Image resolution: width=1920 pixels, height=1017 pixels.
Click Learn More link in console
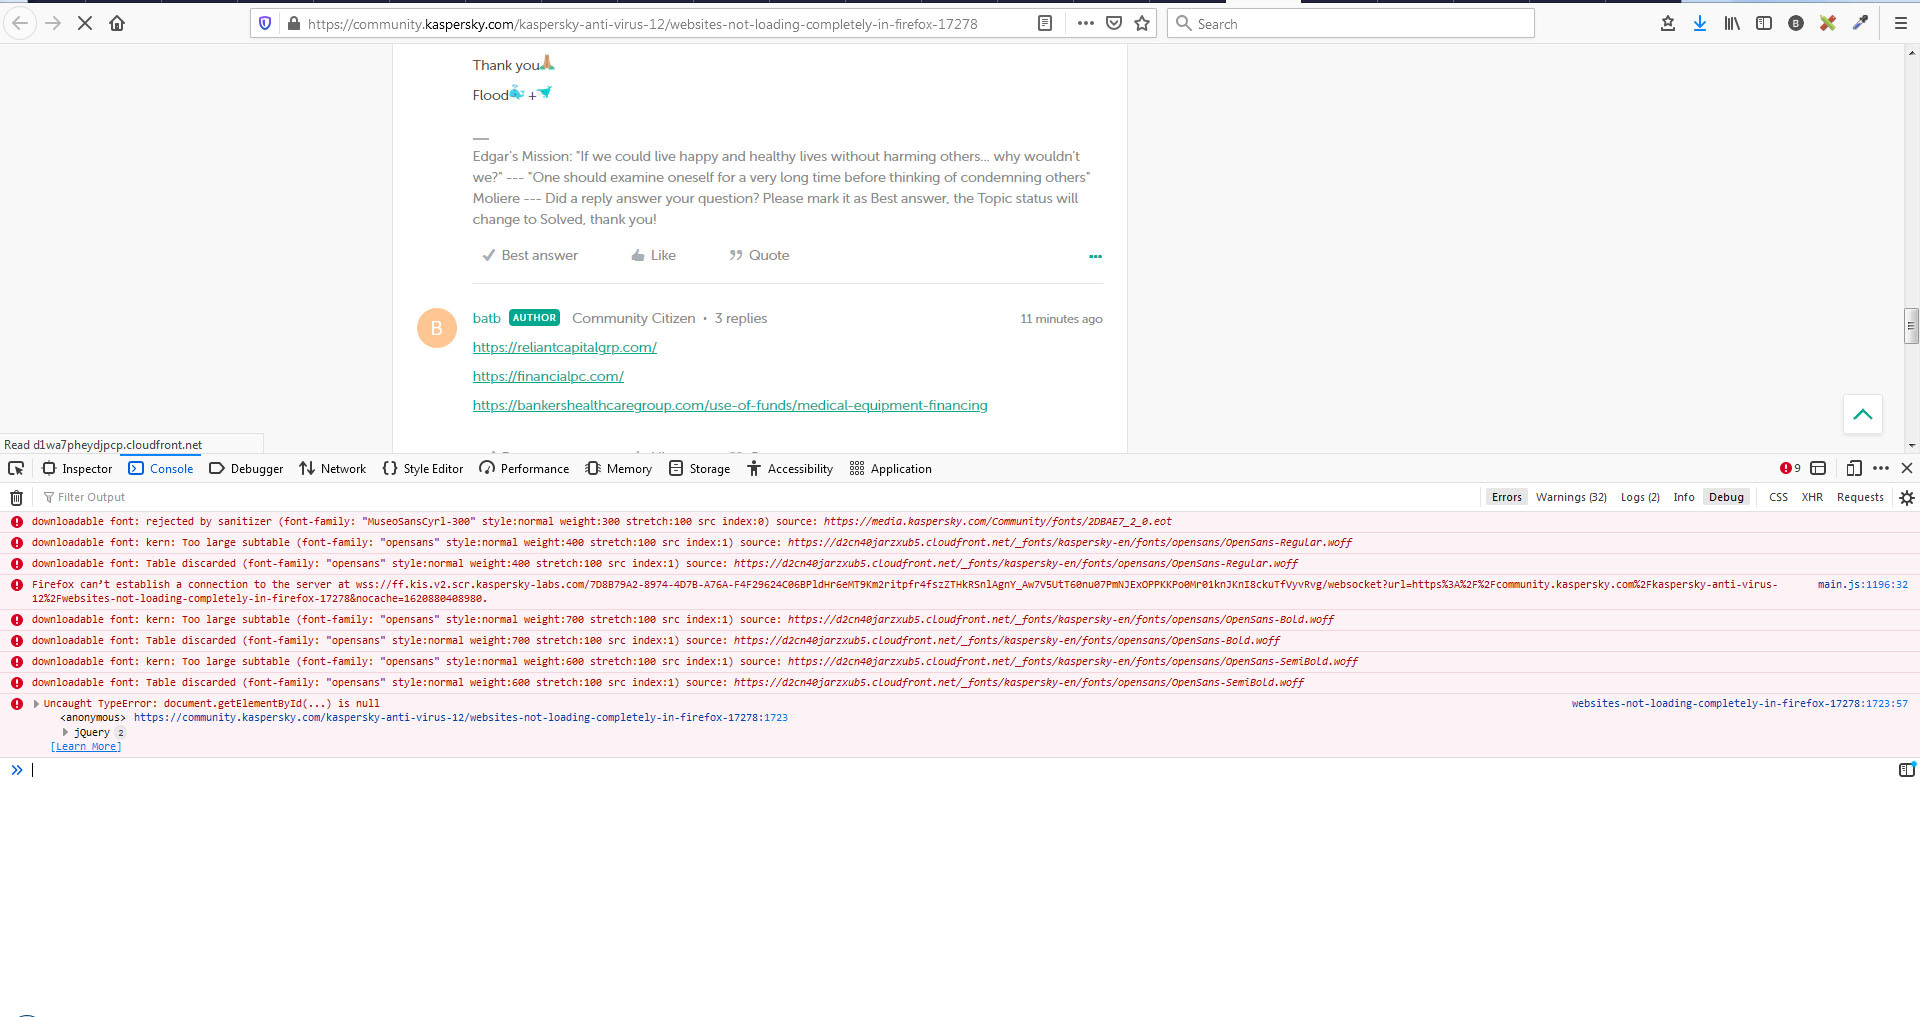point(86,747)
